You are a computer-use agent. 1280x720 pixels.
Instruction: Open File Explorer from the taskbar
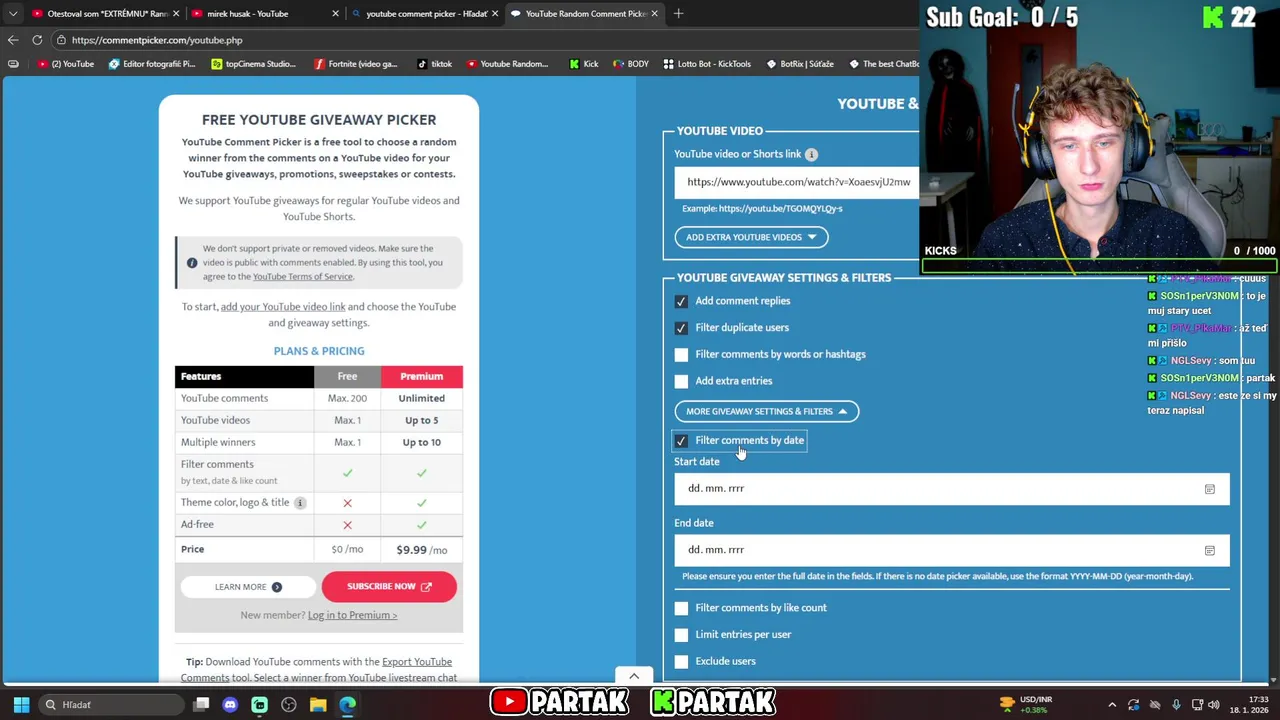coord(318,705)
